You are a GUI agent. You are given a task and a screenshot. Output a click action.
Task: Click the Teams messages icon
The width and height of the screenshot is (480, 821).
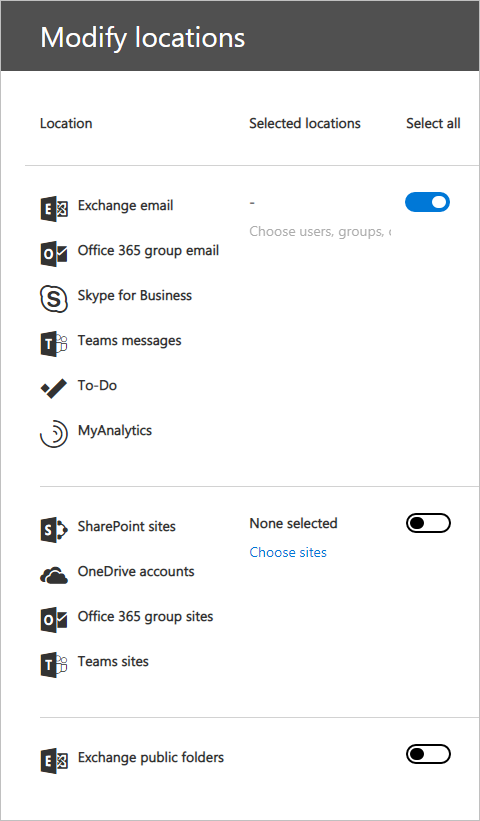54,344
